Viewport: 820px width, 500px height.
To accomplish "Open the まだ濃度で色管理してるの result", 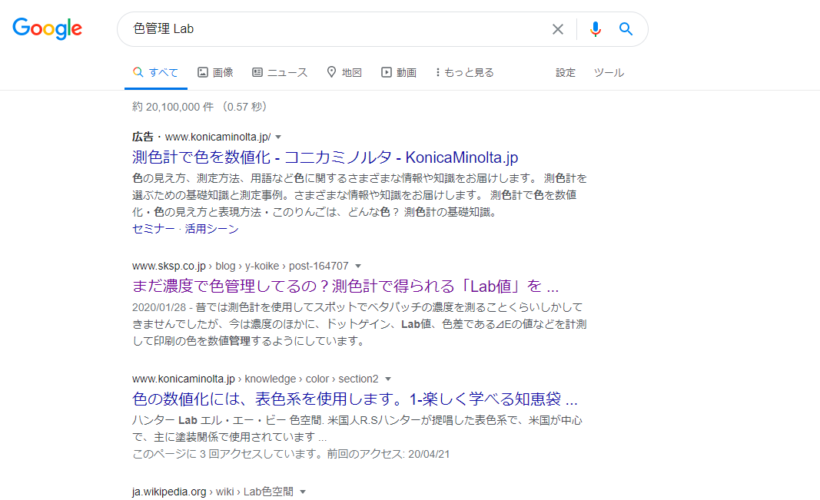I will point(345,287).
